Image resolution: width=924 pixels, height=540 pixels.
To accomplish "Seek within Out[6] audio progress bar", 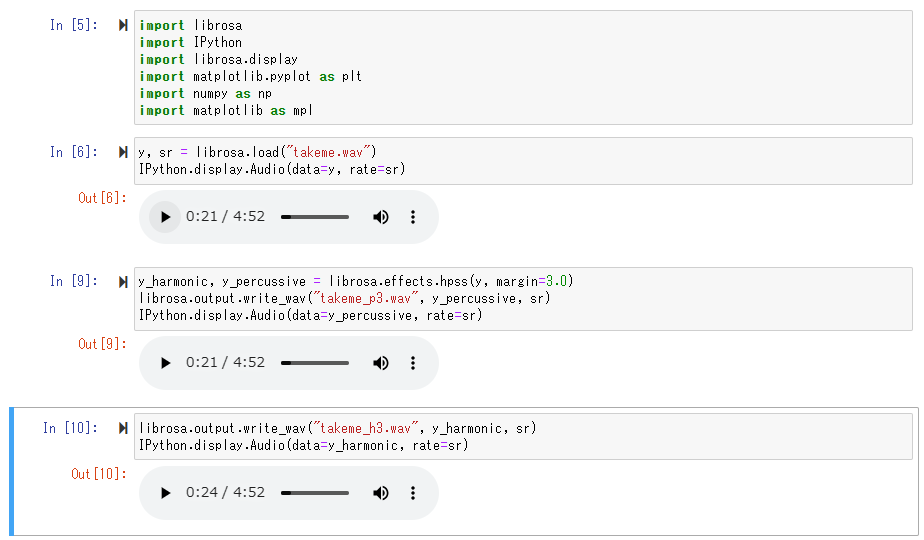I will click(315, 217).
